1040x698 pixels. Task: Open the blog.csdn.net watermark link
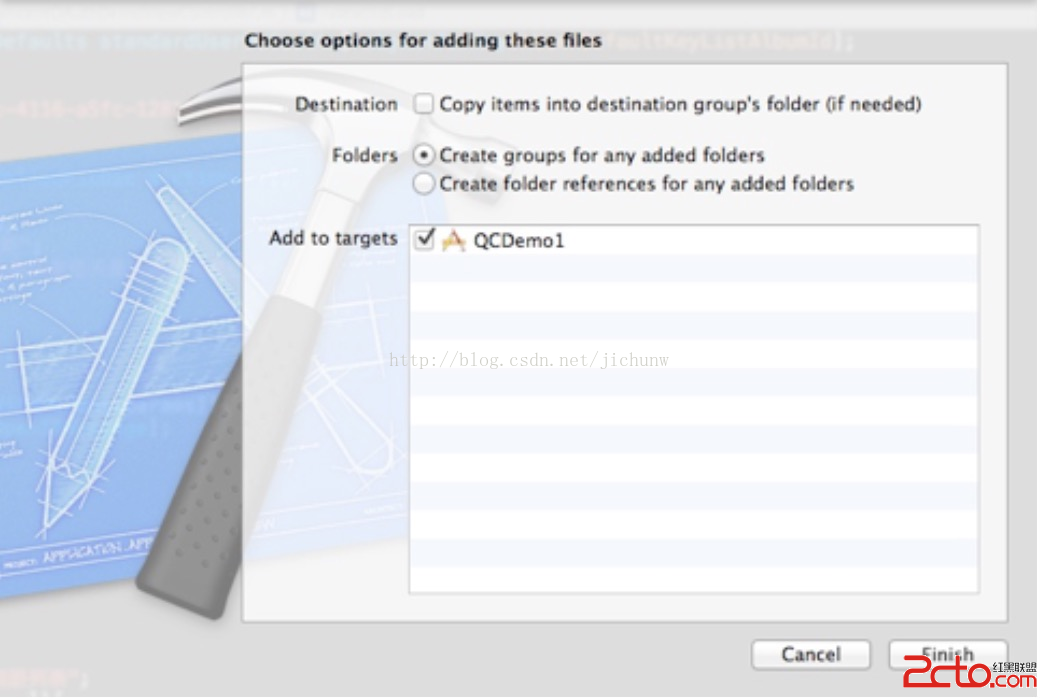pyautogui.click(x=528, y=360)
